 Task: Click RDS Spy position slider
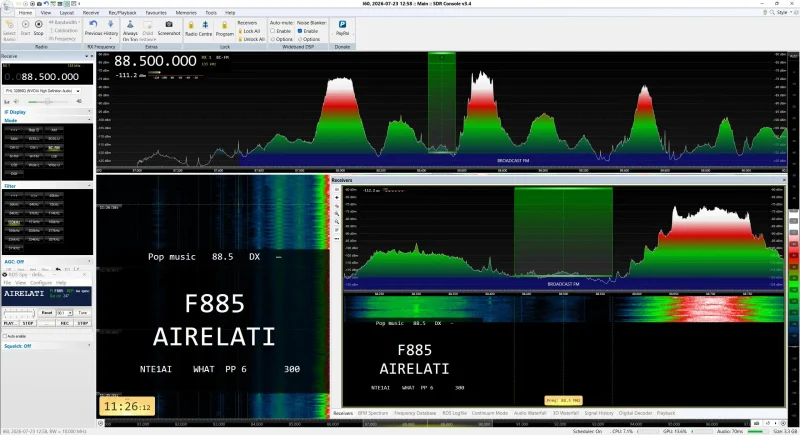click(x=19, y=313)
